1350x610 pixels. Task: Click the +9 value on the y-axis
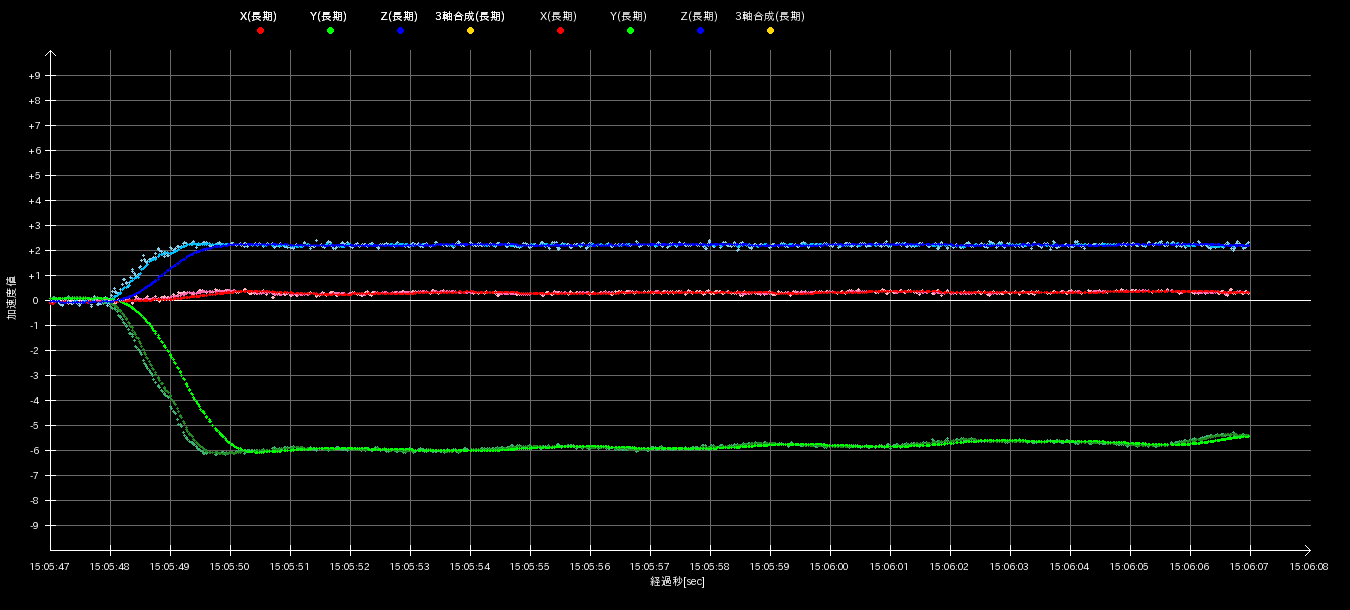tap(34, 76)
